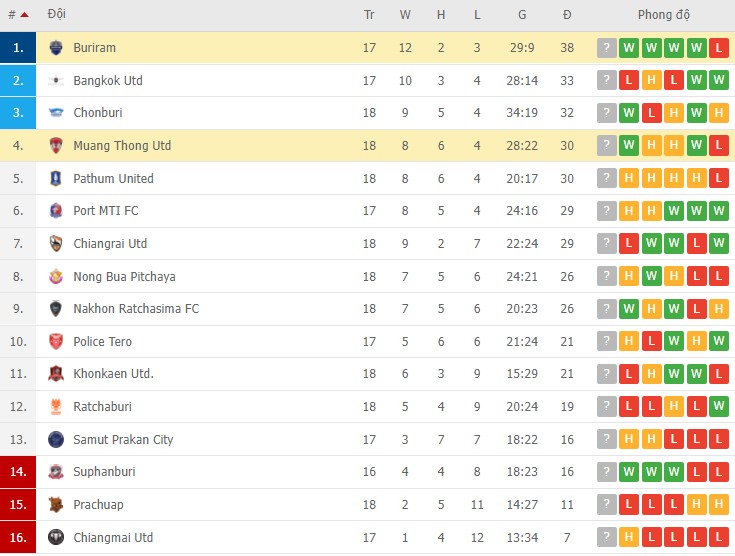
Task: Click the Pathum United badge icon
Action: (55, 179)
